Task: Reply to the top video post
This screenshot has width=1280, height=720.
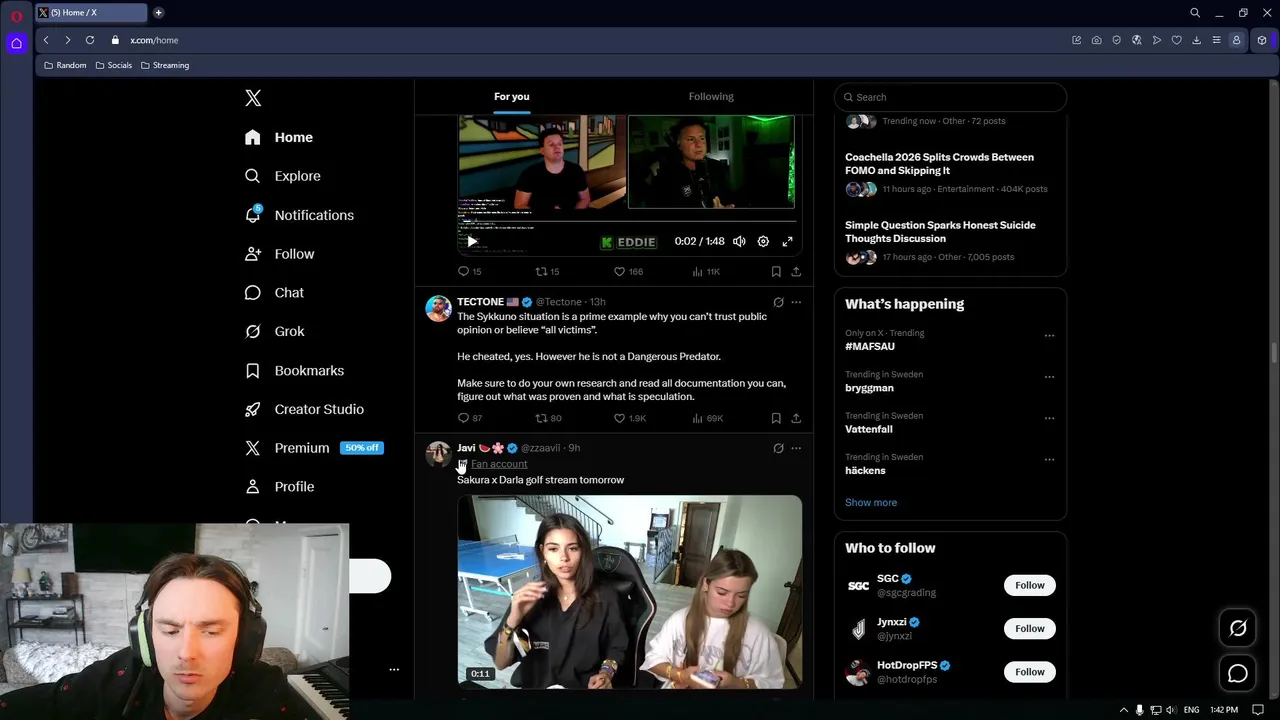Action: [469, 271]
